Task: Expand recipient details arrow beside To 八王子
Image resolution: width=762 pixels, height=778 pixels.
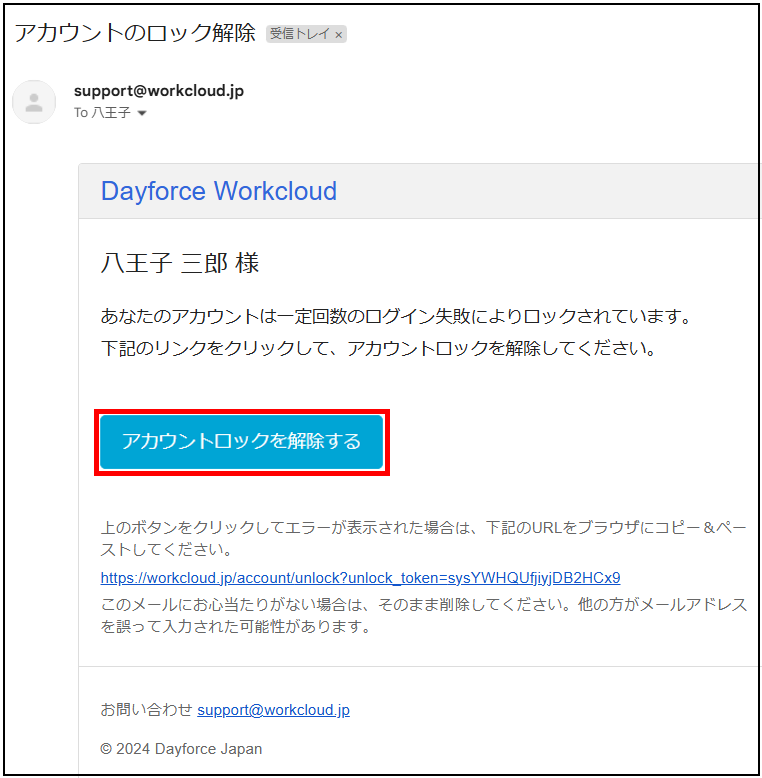Action: [142, 114]
